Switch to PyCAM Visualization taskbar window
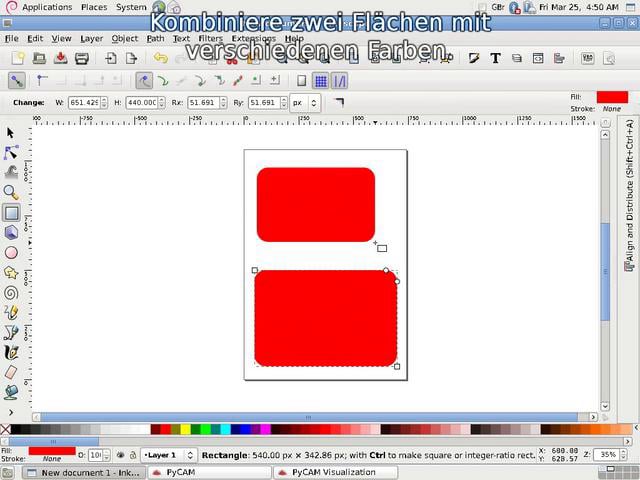Viewport: 640px width, 480px height. (x=336, y=472)
